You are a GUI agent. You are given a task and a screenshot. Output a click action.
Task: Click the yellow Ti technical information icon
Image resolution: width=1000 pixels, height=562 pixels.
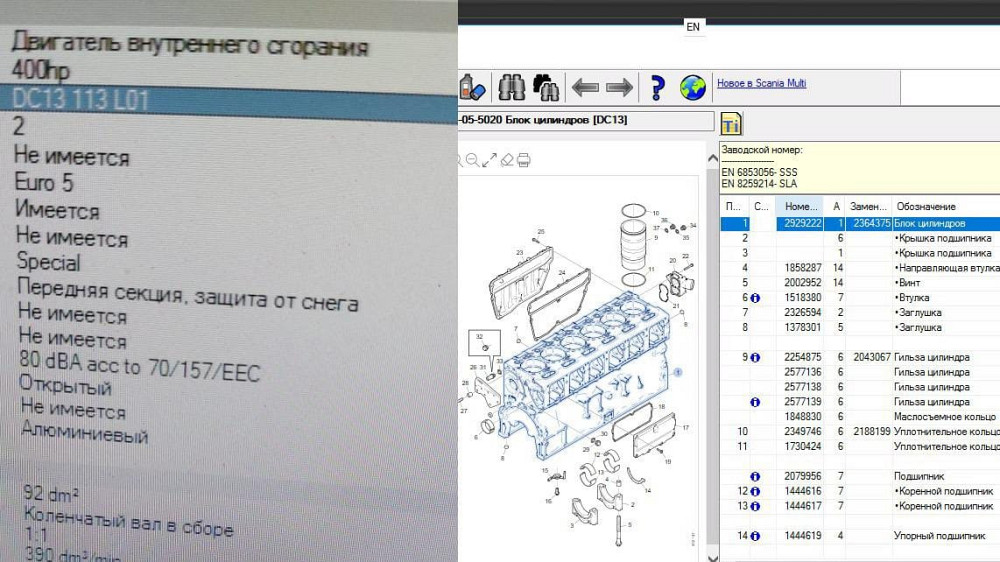click(731, 123)
